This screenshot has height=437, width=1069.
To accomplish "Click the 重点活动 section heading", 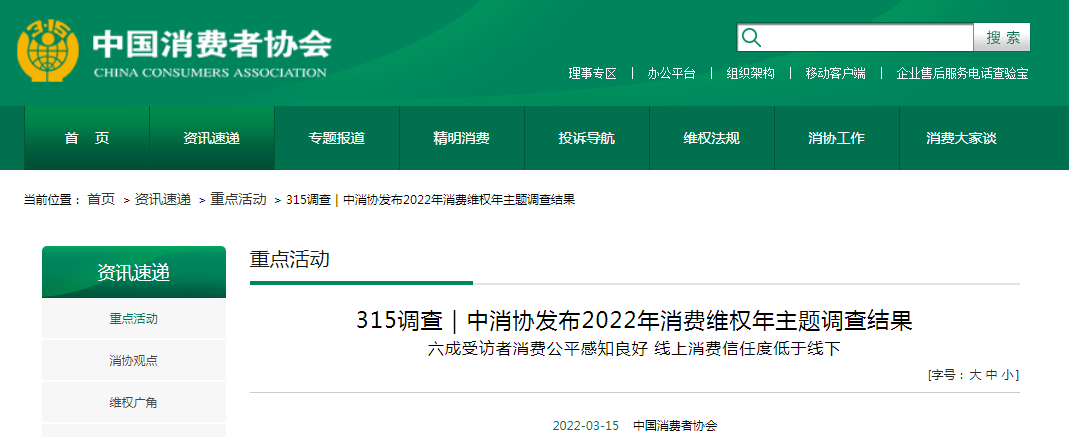I will pyautogui.click(x=290, y=260).
